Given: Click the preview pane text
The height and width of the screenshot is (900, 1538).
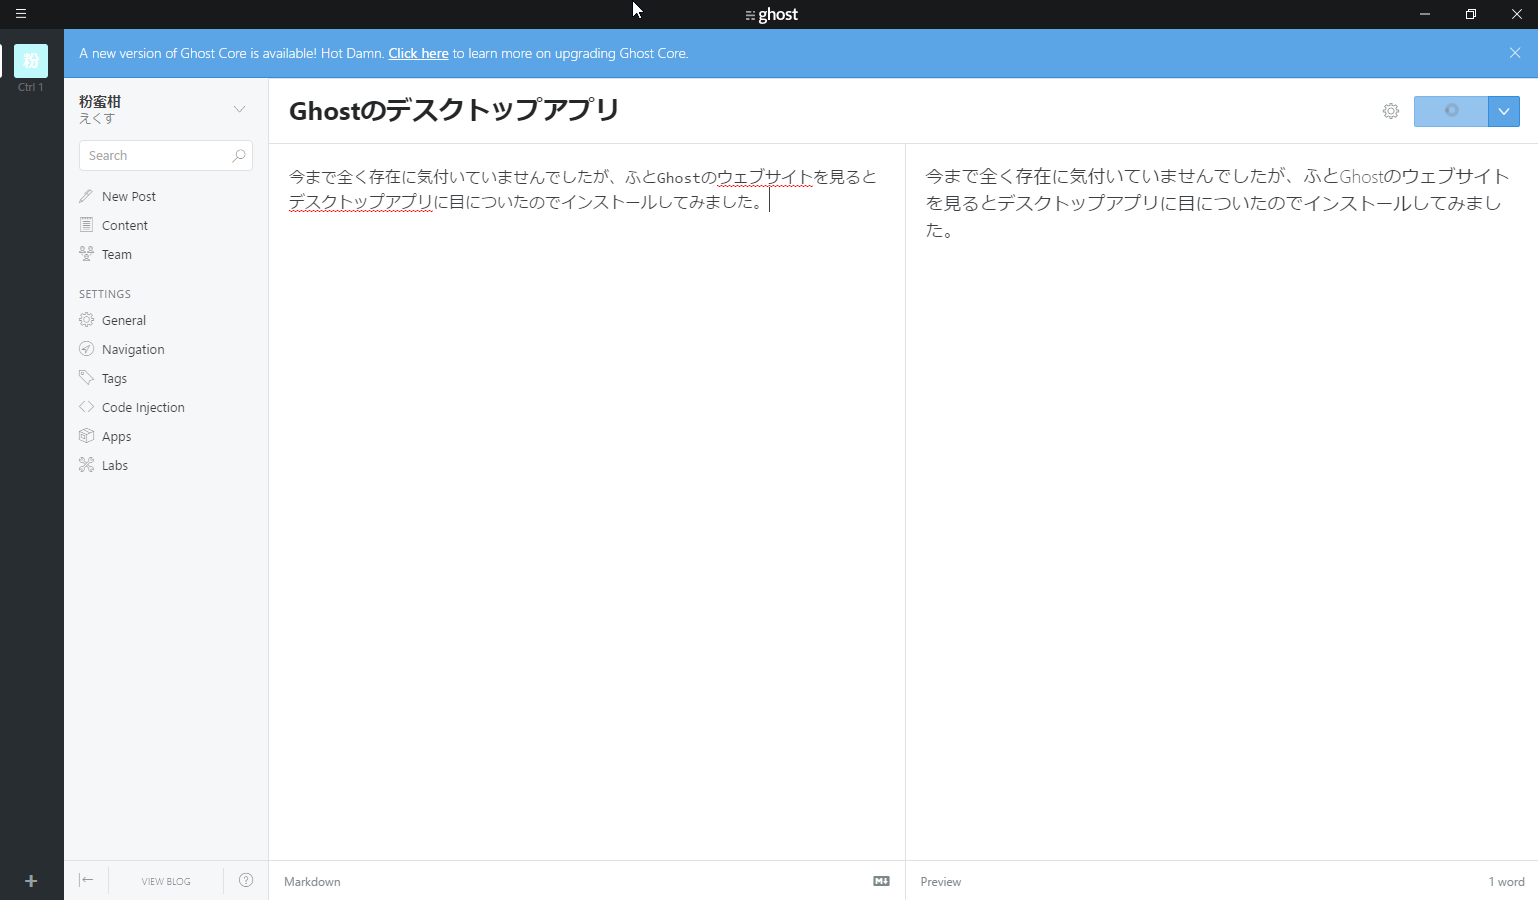Looking at the screenshot, I should coord(1217,203).
